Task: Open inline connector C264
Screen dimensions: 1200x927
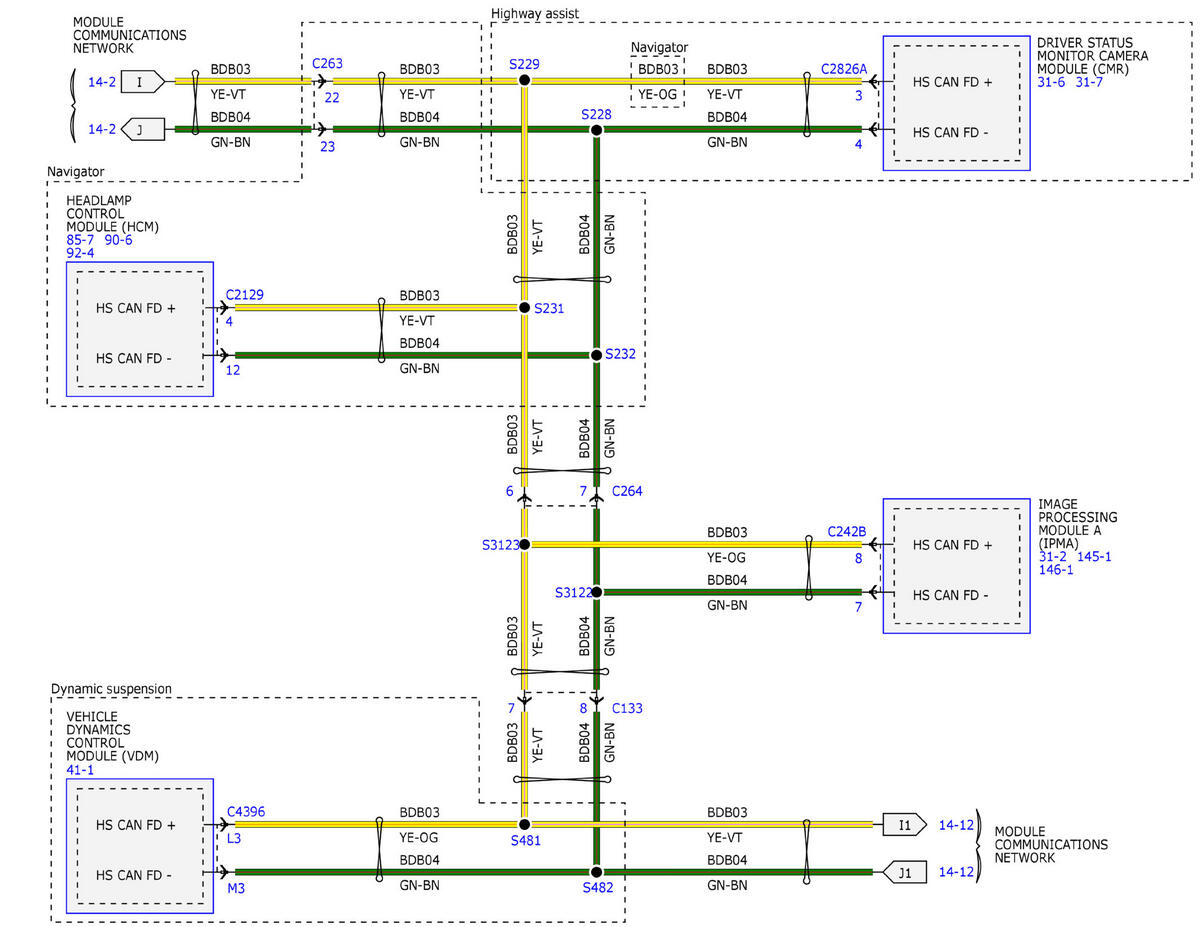Action: click(627, 491)
